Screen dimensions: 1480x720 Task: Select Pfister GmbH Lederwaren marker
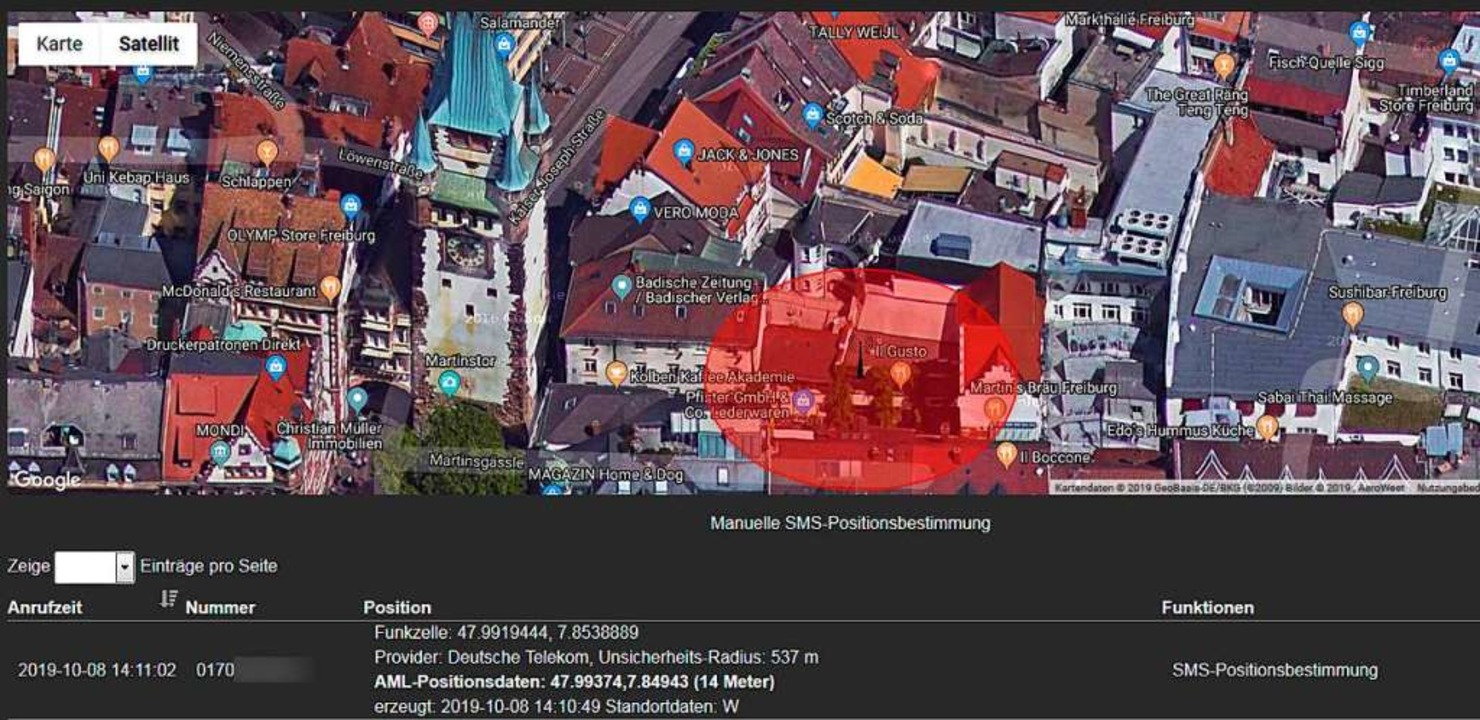pyautogui.click(x=802, y=402)
